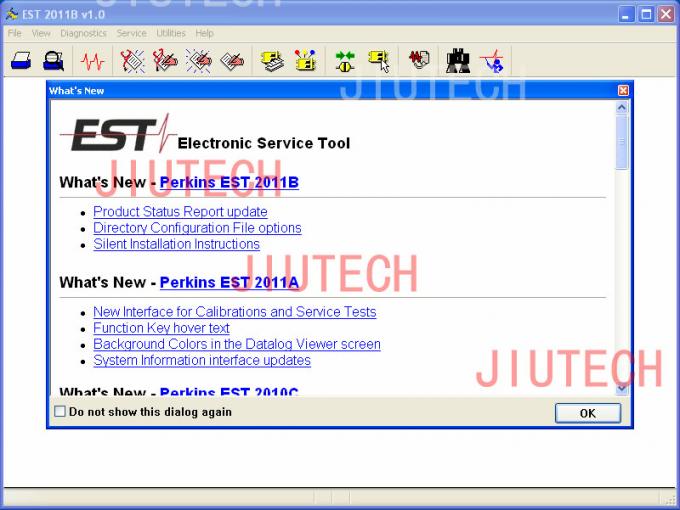Open Active Event Codes toolbar icon
This screenshot has height=510, width=680.
pyautogui.click(x=199, y=61)
